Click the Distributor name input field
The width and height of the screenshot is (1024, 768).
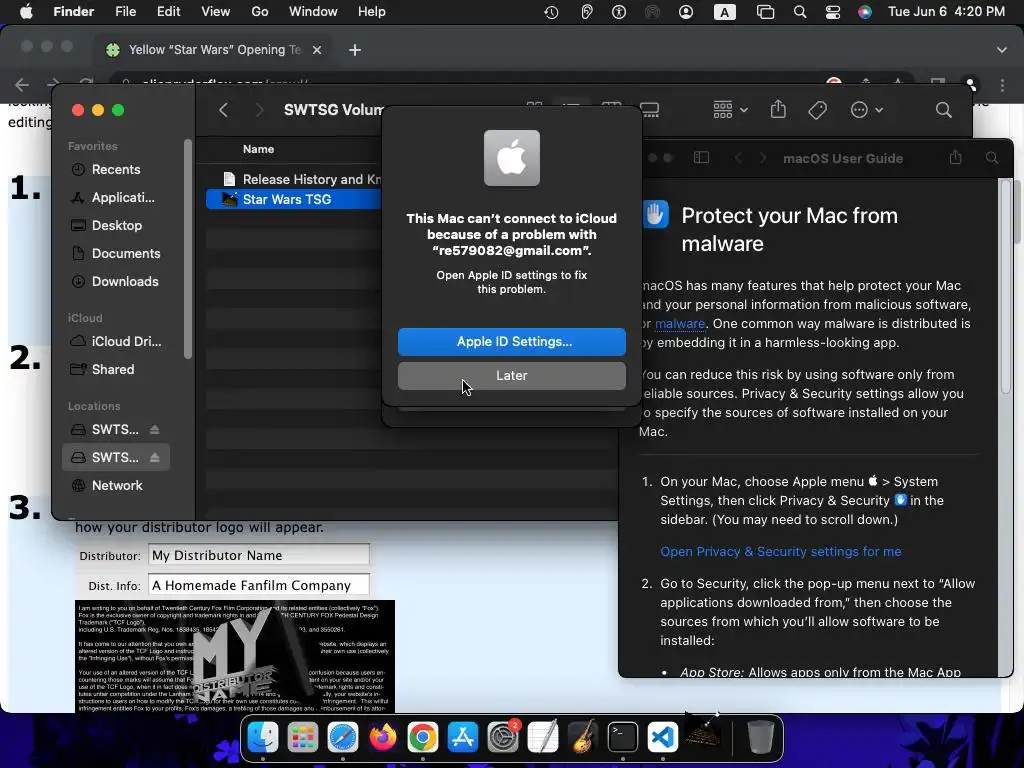coord(259,555)
